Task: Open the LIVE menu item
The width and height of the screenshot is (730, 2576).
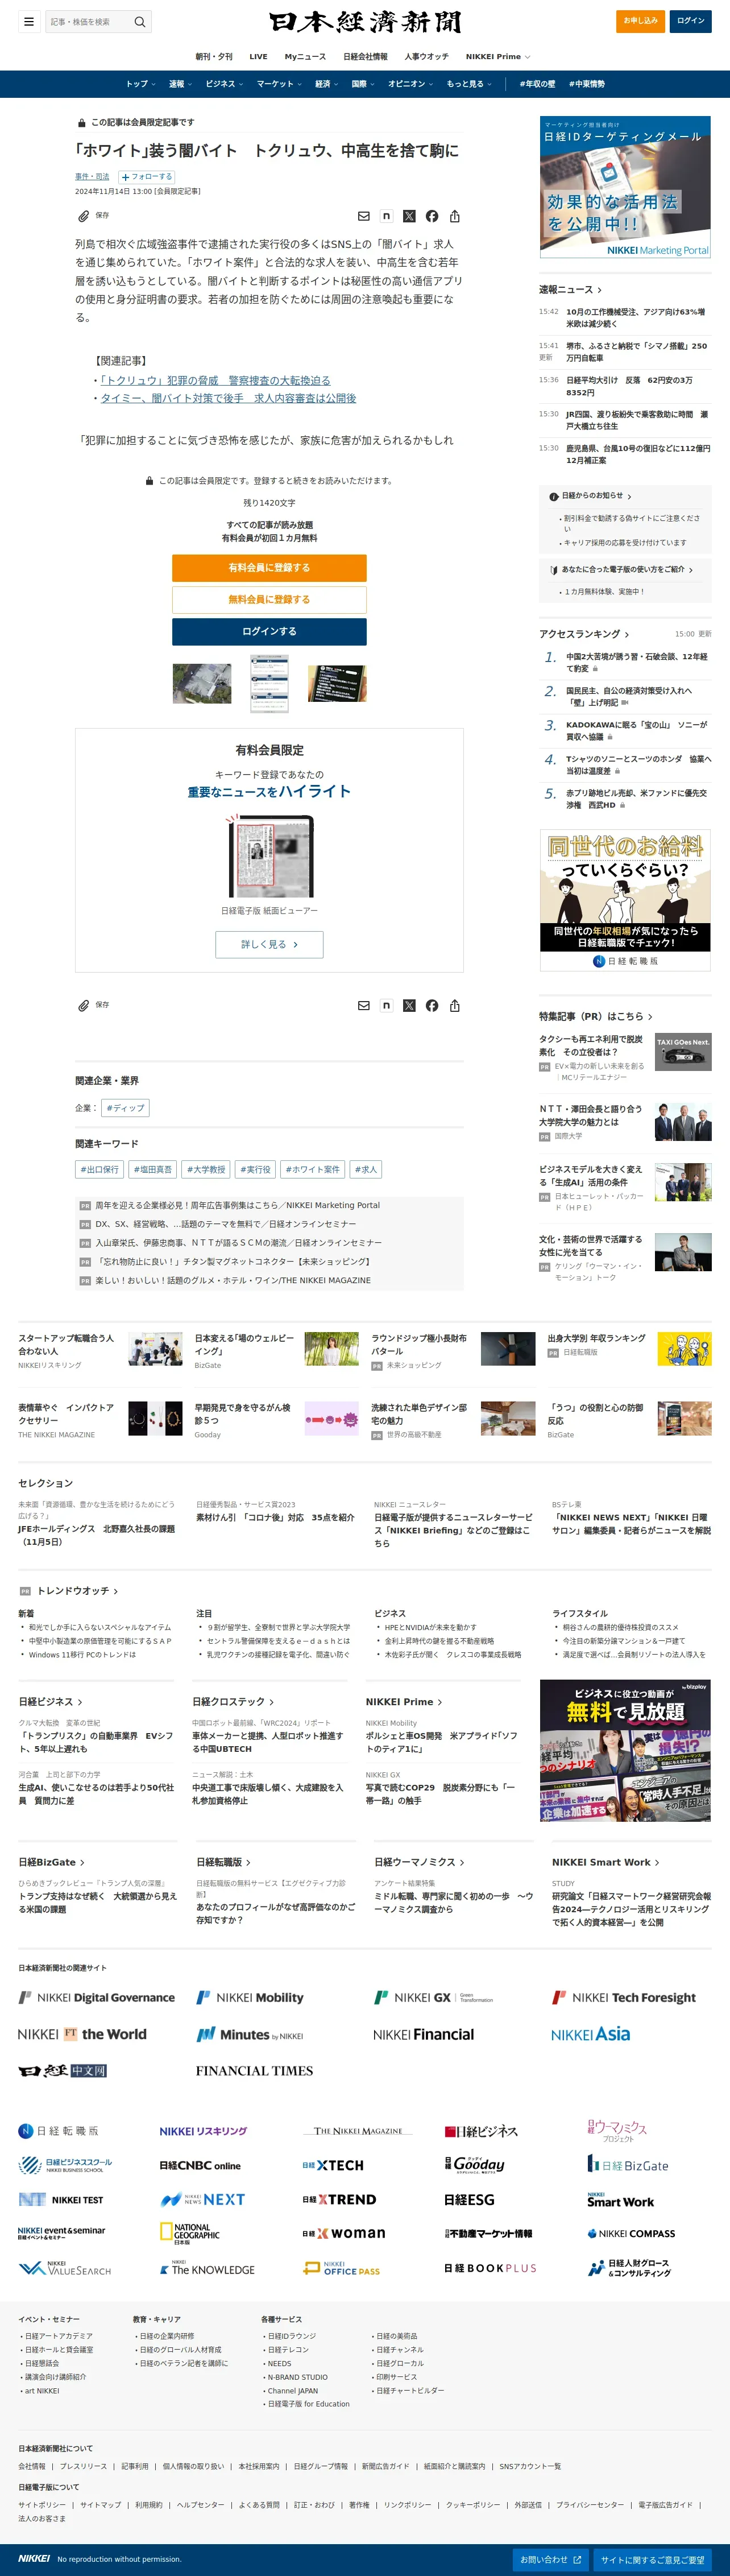Action: click(258, 56)
